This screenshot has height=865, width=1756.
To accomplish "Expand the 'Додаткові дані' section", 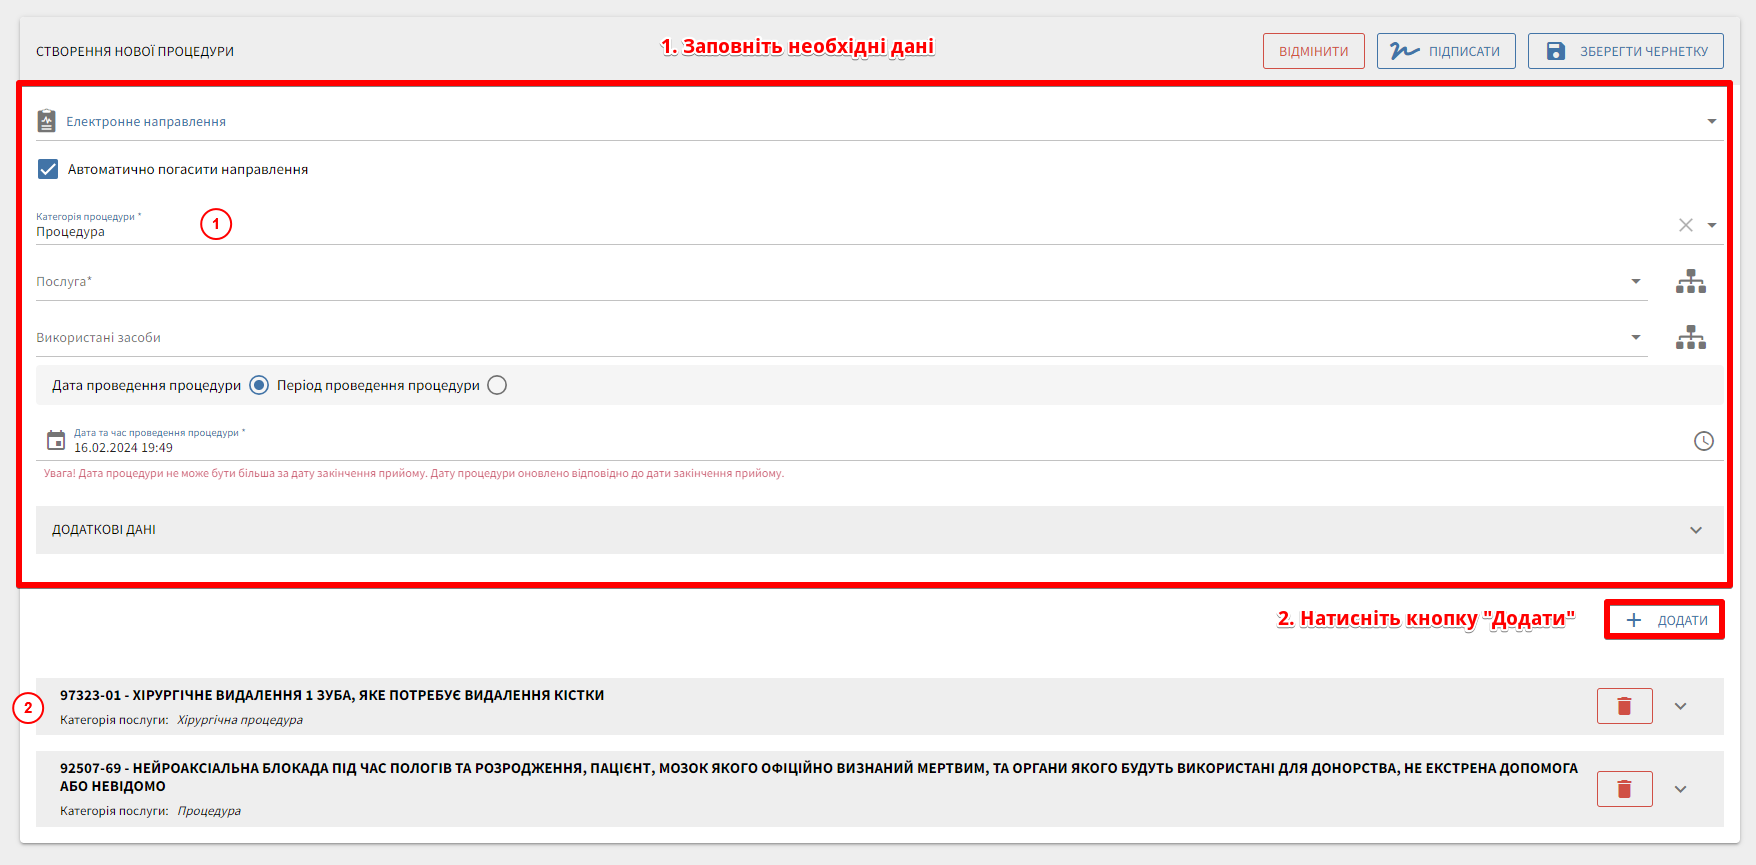I will tap(1695, 530).
